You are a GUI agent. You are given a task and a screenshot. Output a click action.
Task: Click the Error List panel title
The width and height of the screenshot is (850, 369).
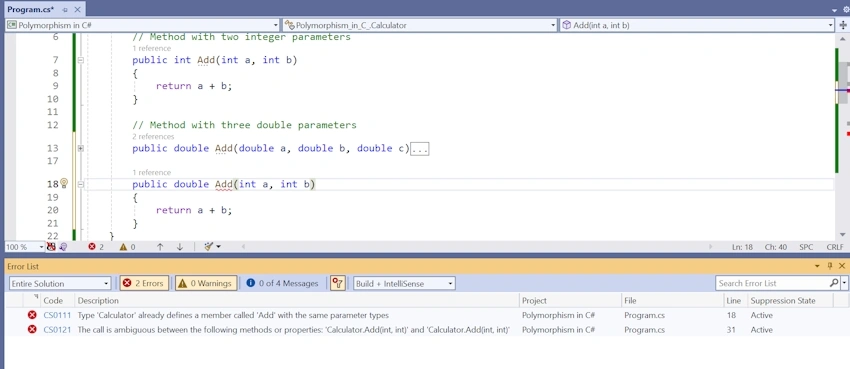[x=23, y=267]
